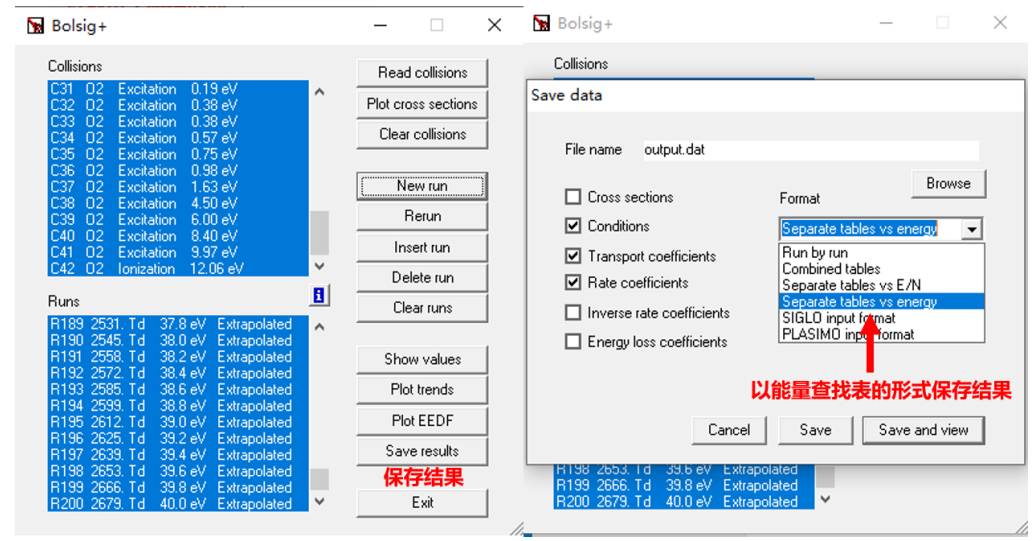Screen dimensions: 1035x541
Task: Click Clear collisions button
Action: [x=422, y=134]
